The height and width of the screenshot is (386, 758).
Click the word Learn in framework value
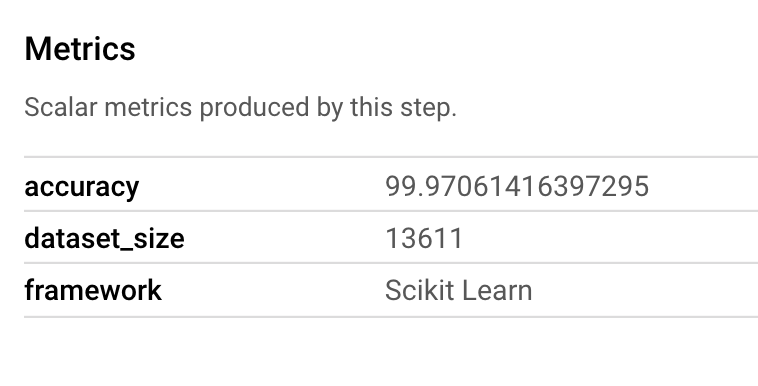tap(497, 290)
